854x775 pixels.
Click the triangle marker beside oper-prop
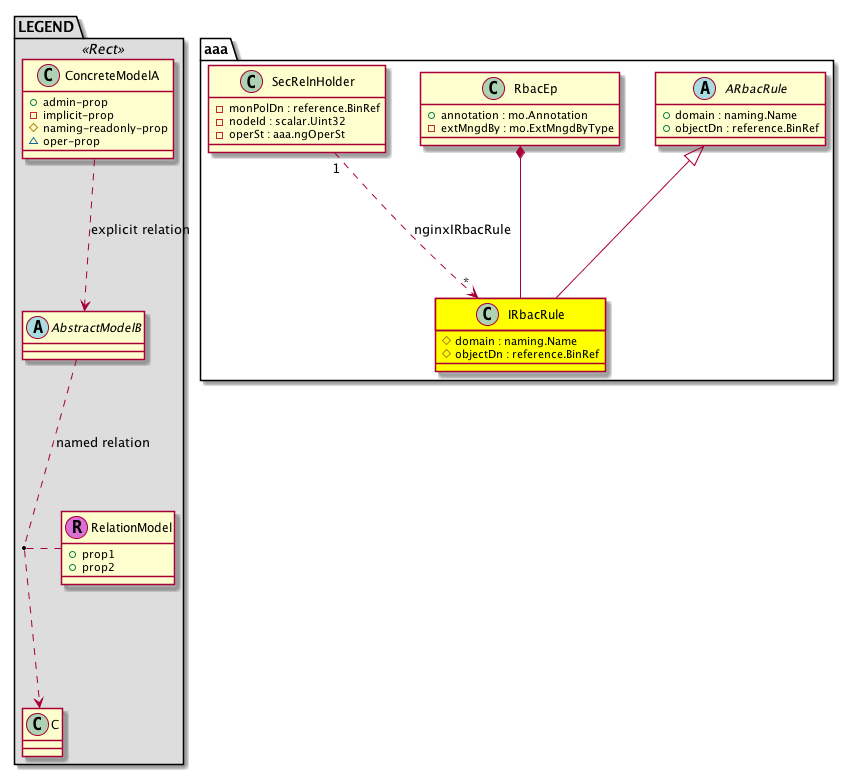33,141
